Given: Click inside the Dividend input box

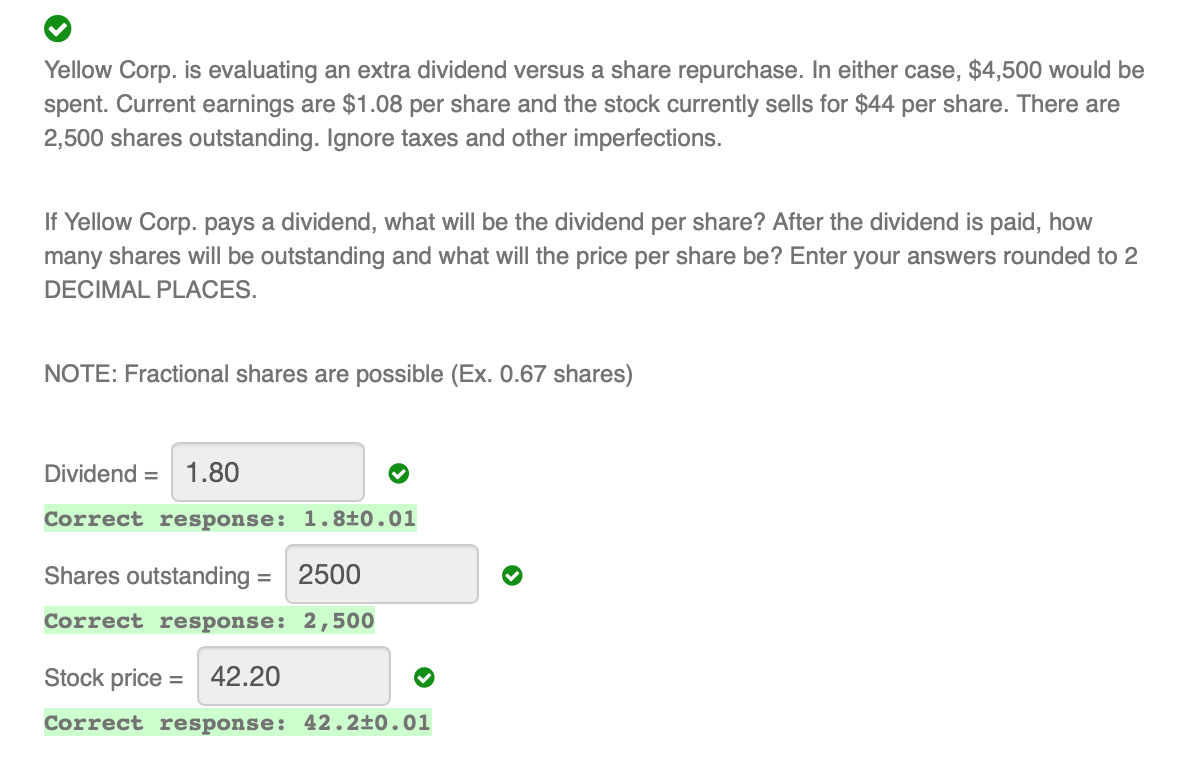Looking at the screenshot, I should point(267,471).
